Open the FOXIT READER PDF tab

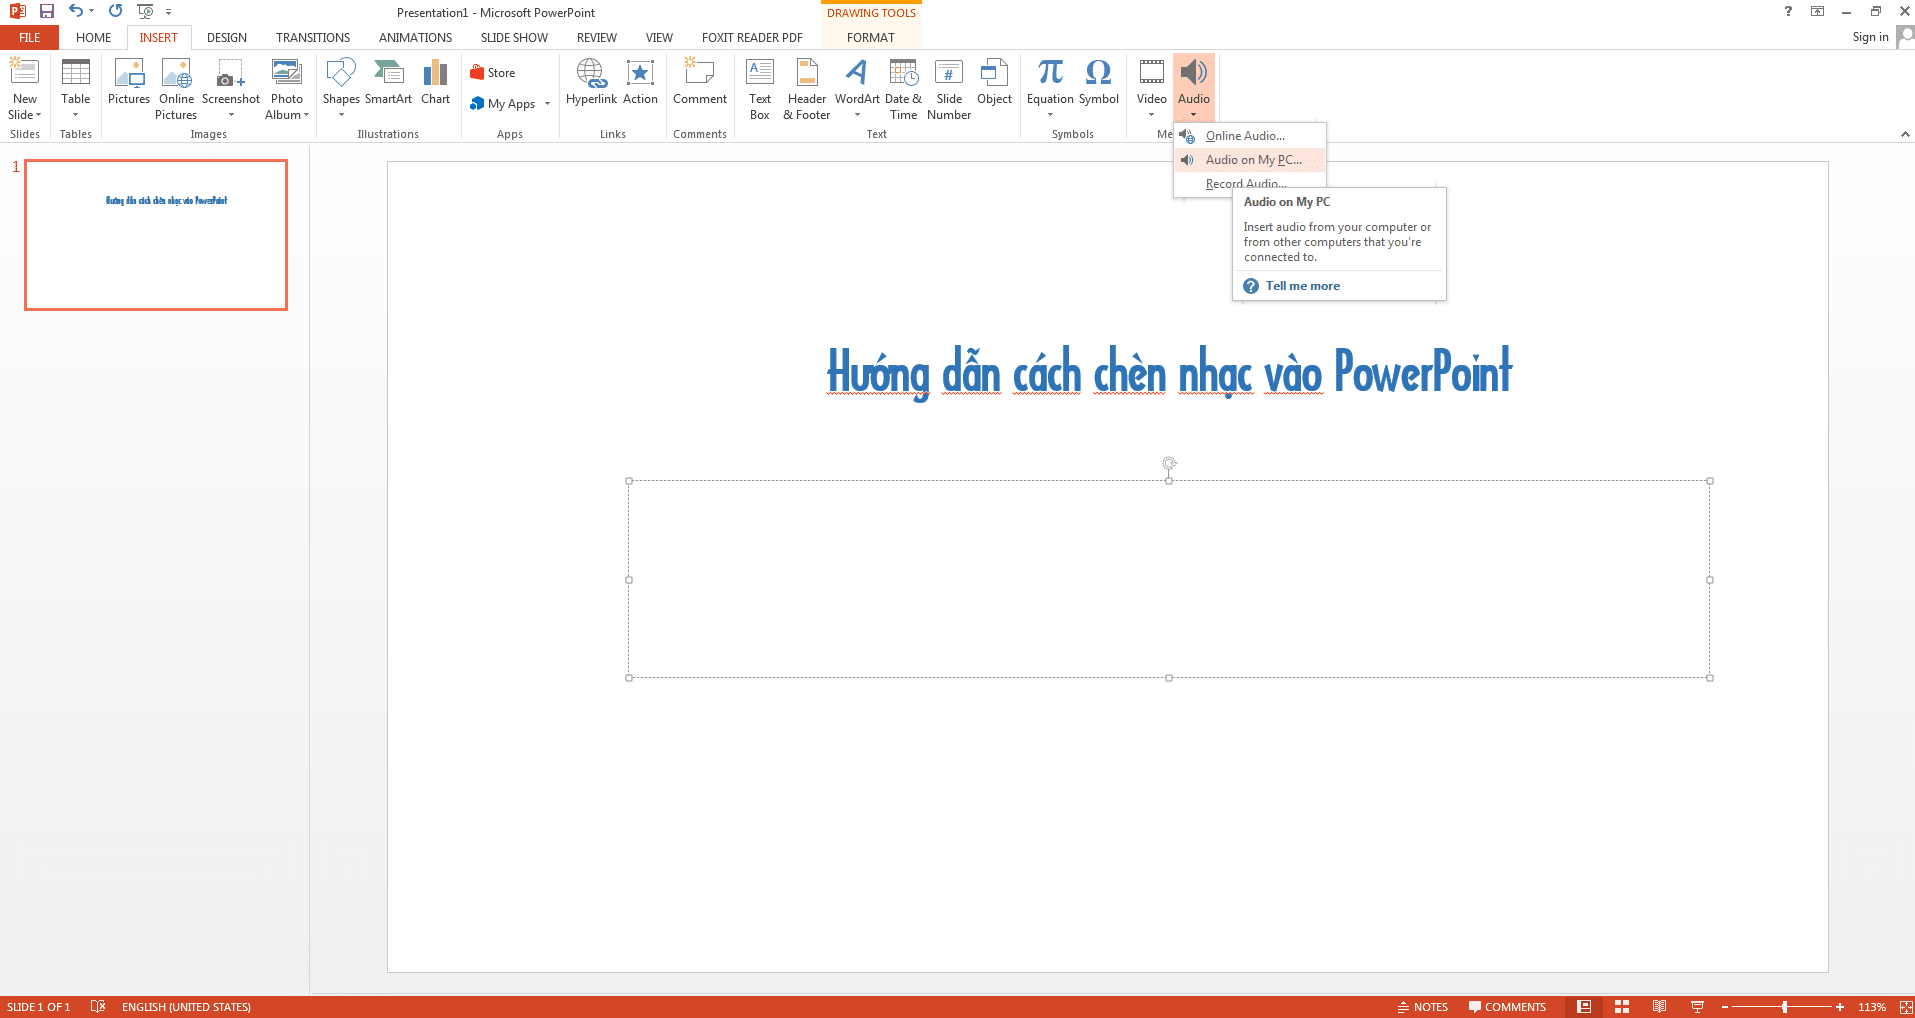(752, 38)
